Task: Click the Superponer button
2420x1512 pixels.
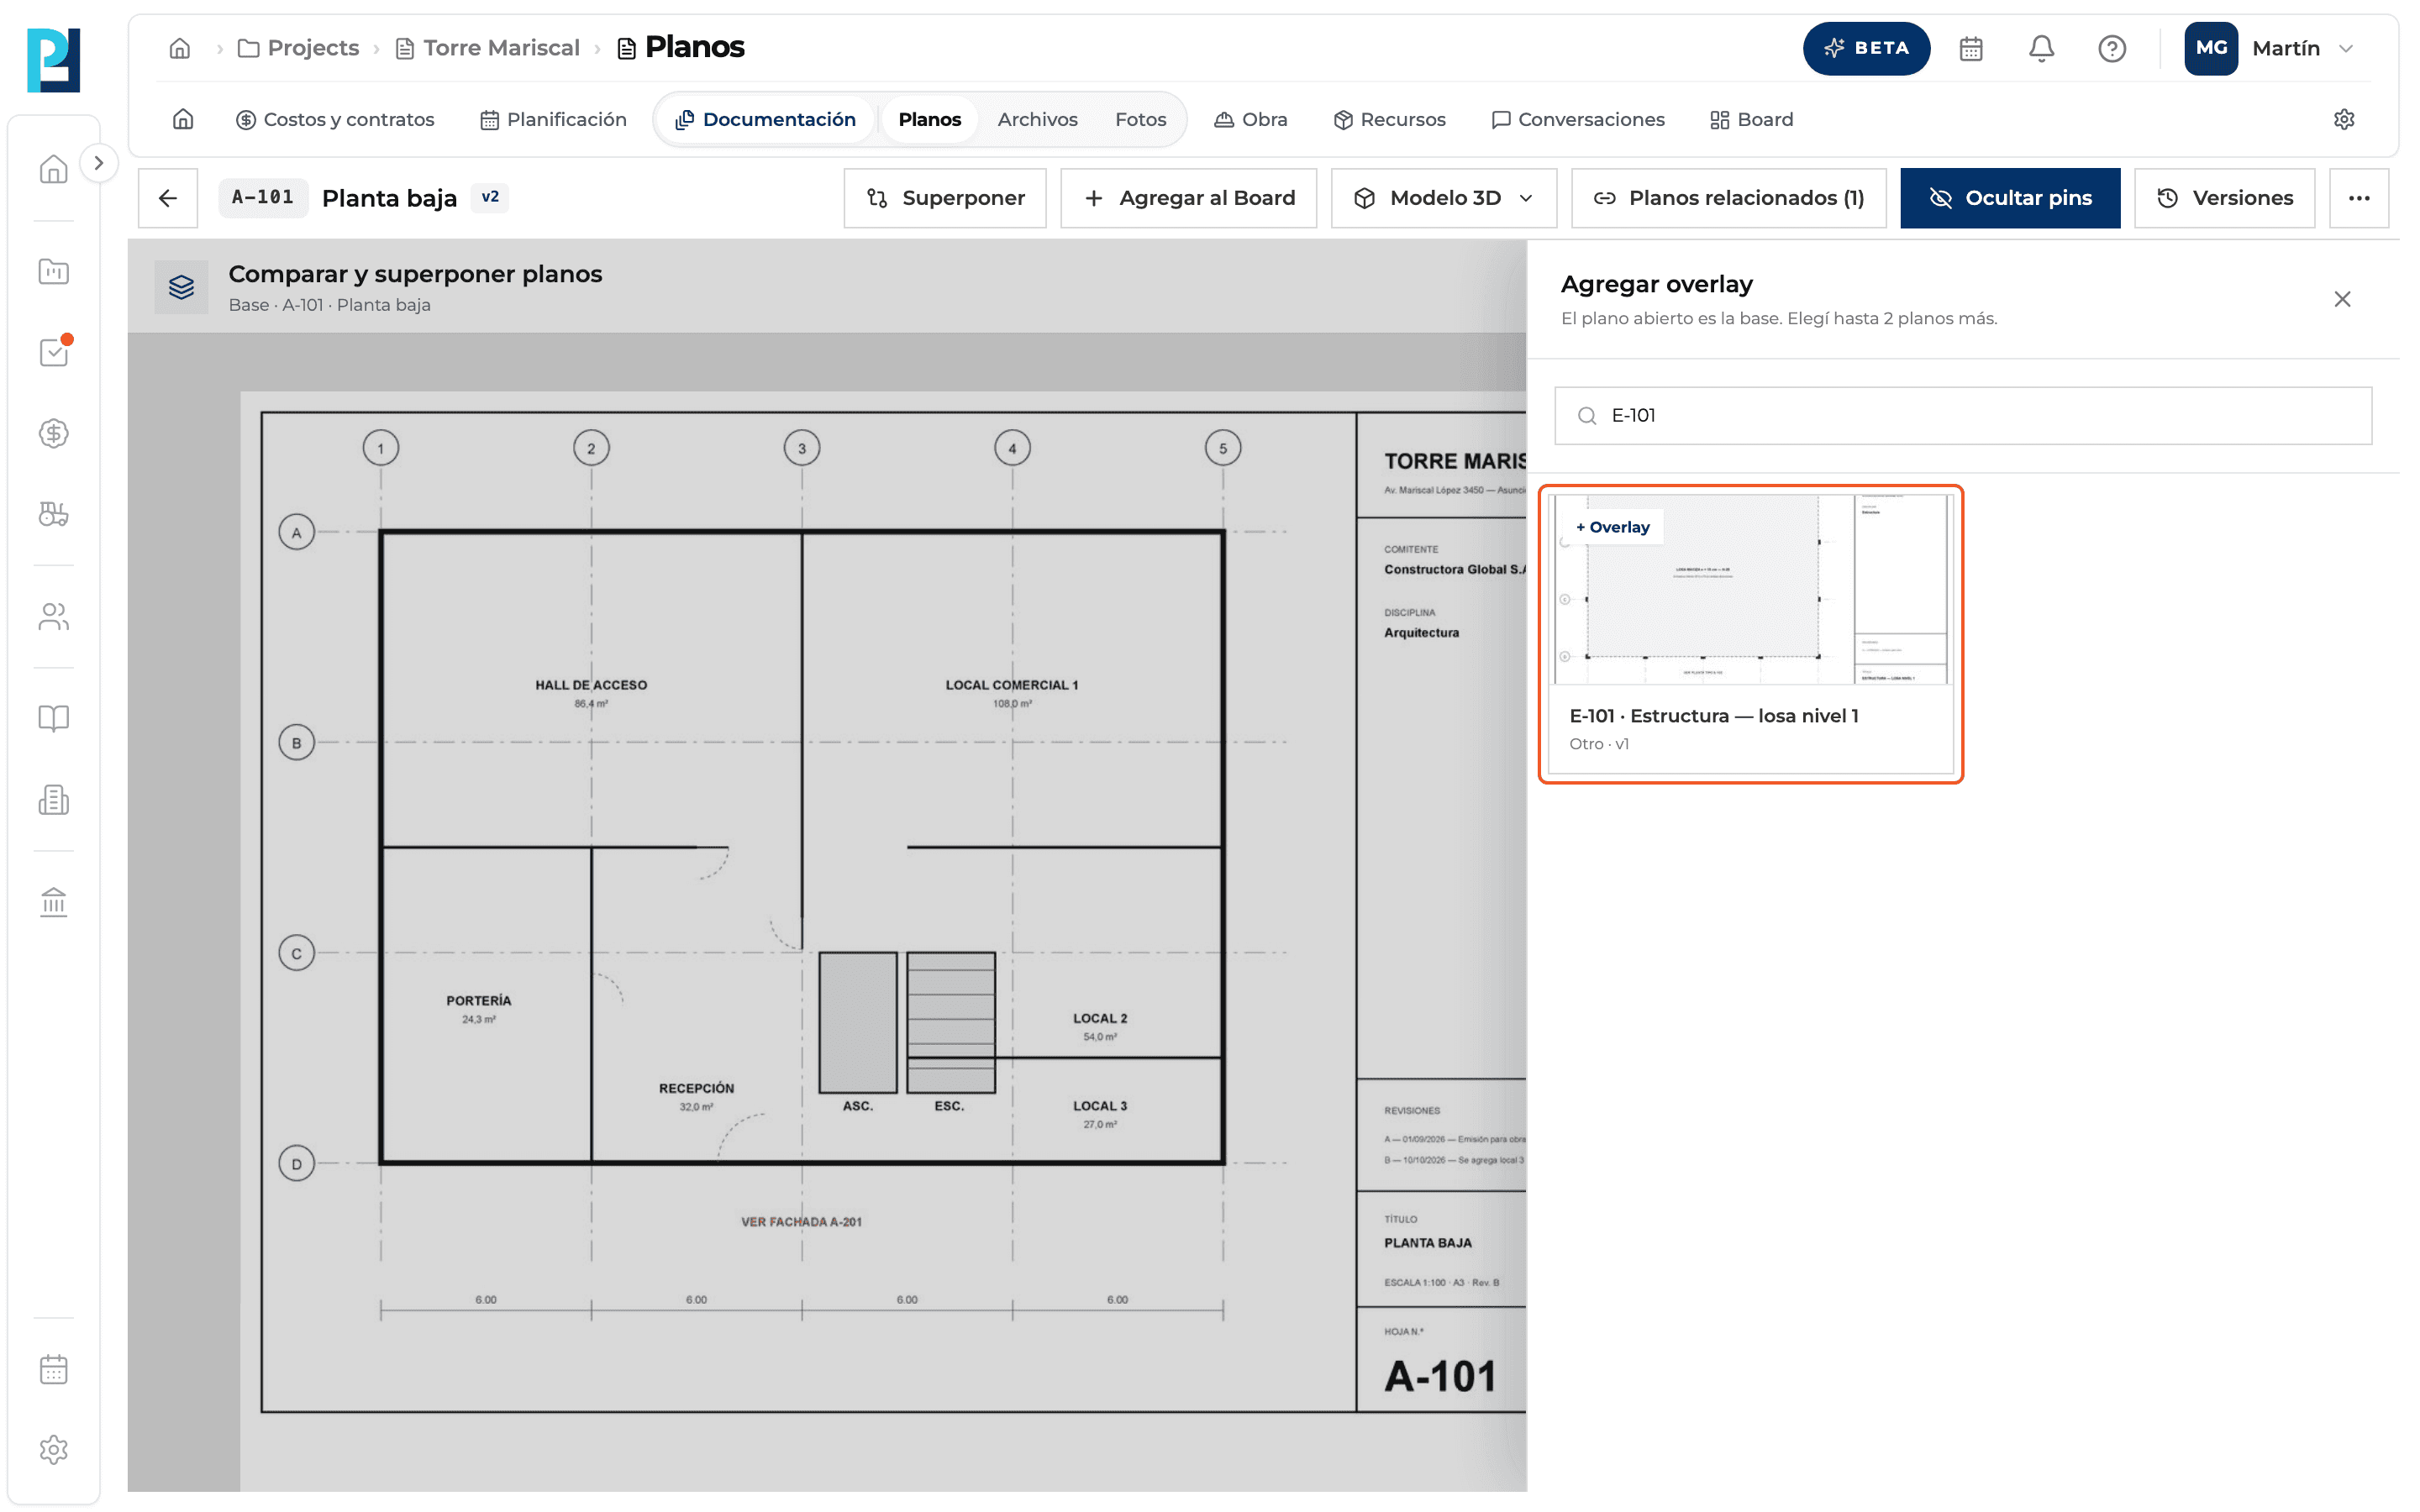Action: [x=945, y=198]
